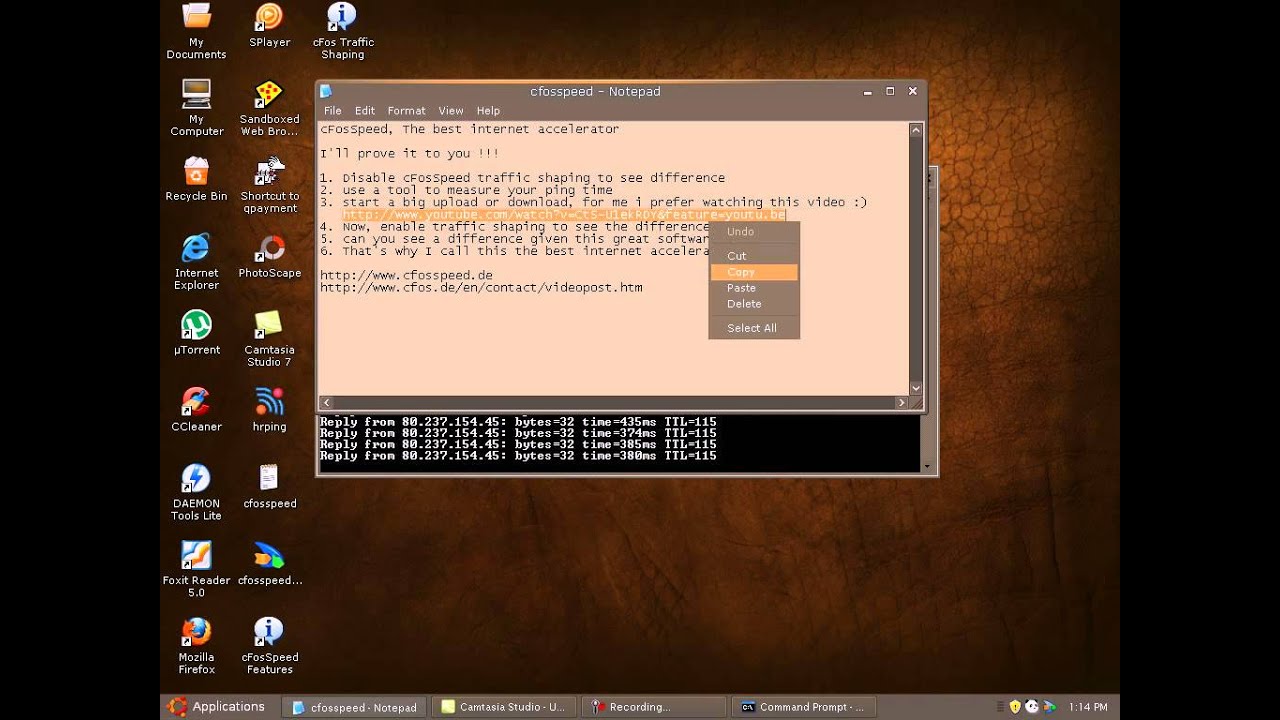The width and height of the screenshot is (1280, 720).
Task: Click the security shield tray icon
Action: pyautogui.click(x=1014, y=707)
